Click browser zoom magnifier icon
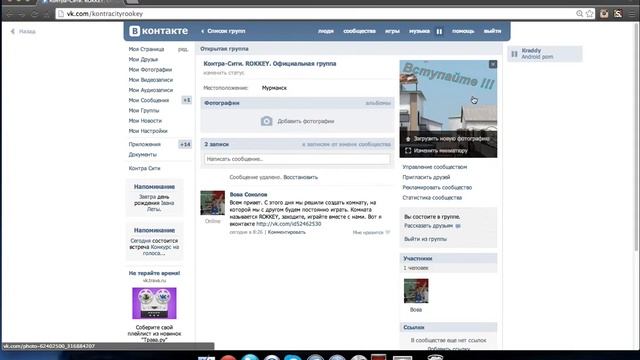 (x=579, y=13)
